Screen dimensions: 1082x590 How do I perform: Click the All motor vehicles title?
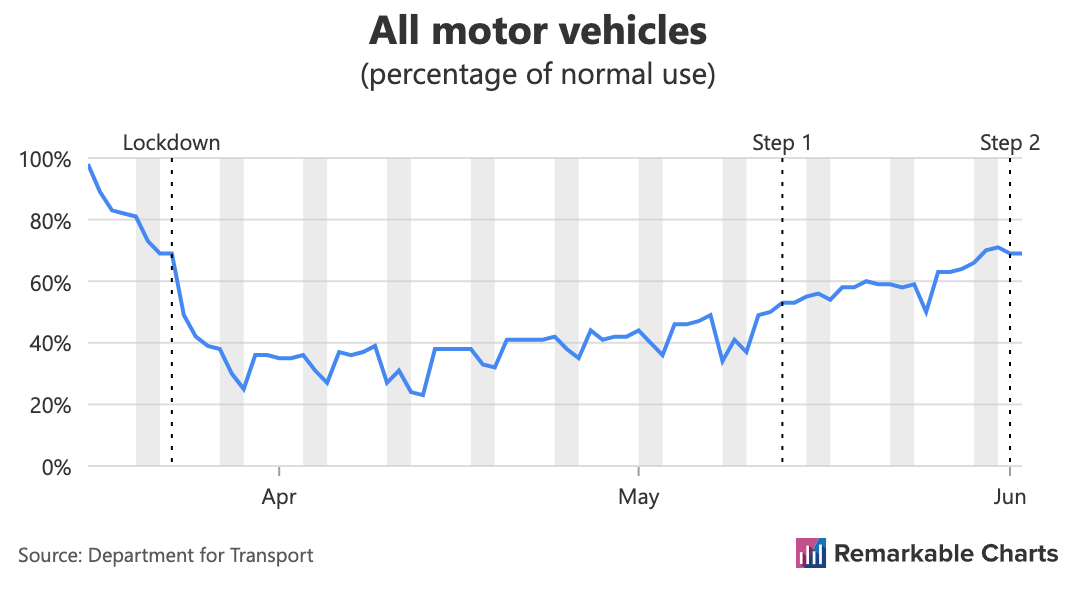538,31
